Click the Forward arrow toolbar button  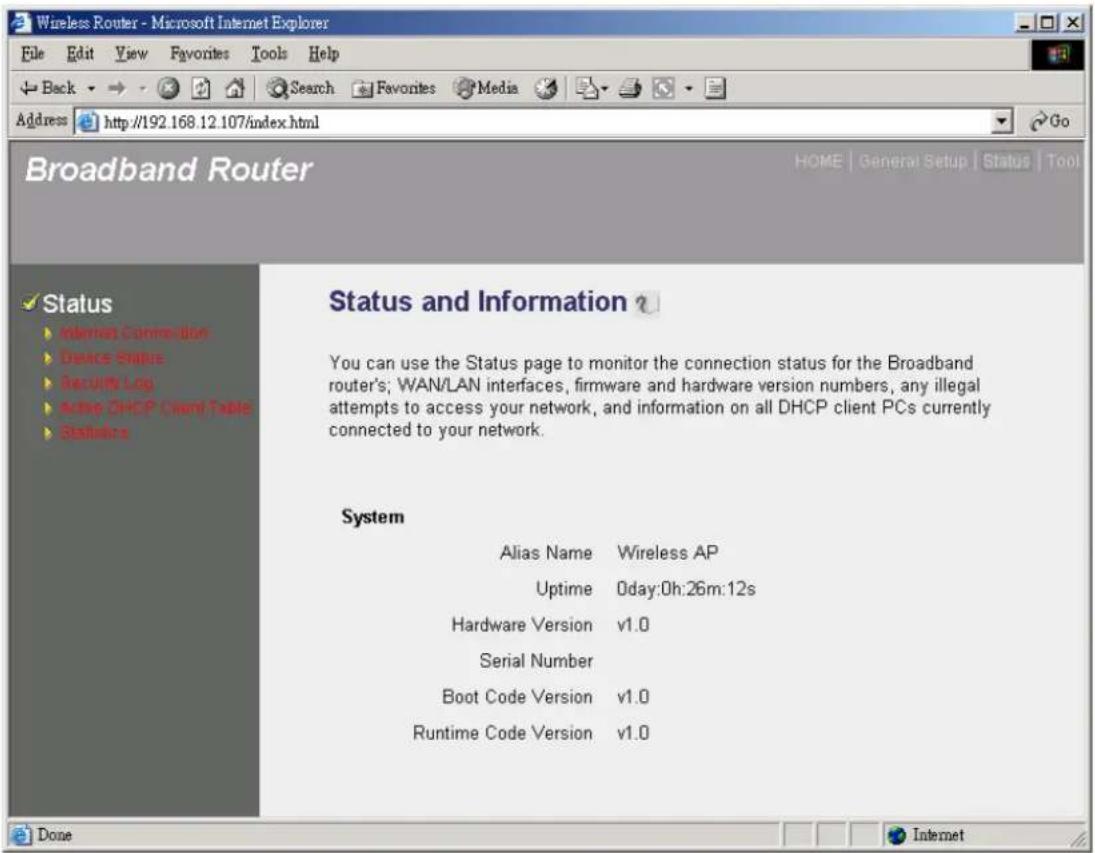pyautogui.click(x=117, y=88)
